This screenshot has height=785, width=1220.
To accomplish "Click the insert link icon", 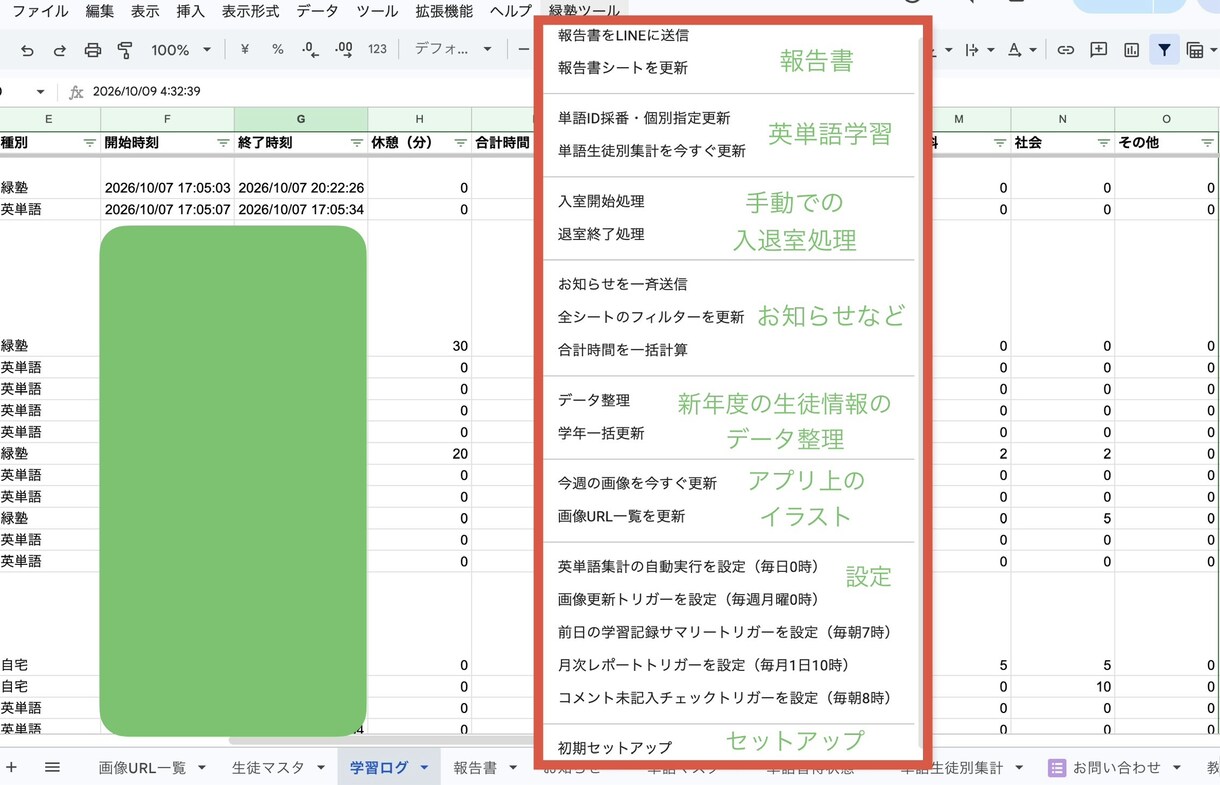I will (1066, 50).
